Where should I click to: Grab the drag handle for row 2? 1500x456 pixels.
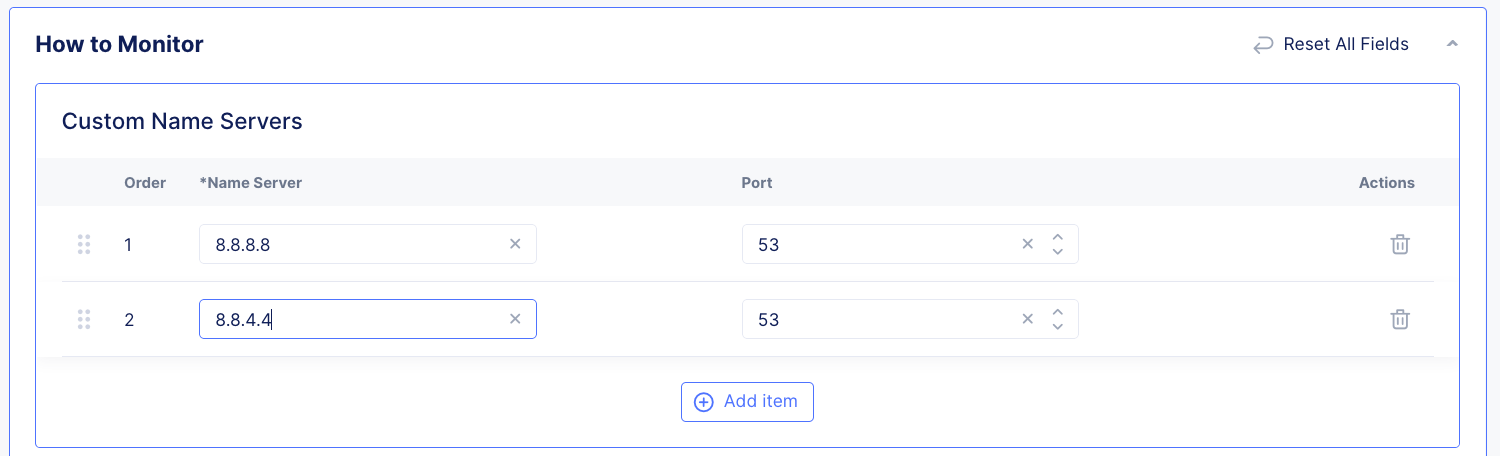84,319
